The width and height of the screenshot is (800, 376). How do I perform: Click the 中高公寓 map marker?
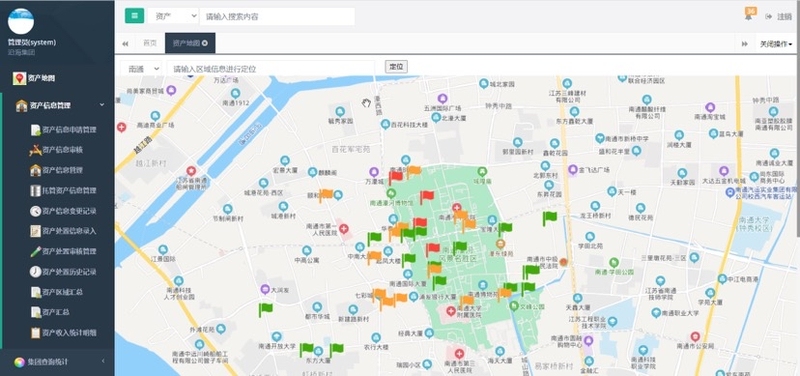(x=307, y=250)
